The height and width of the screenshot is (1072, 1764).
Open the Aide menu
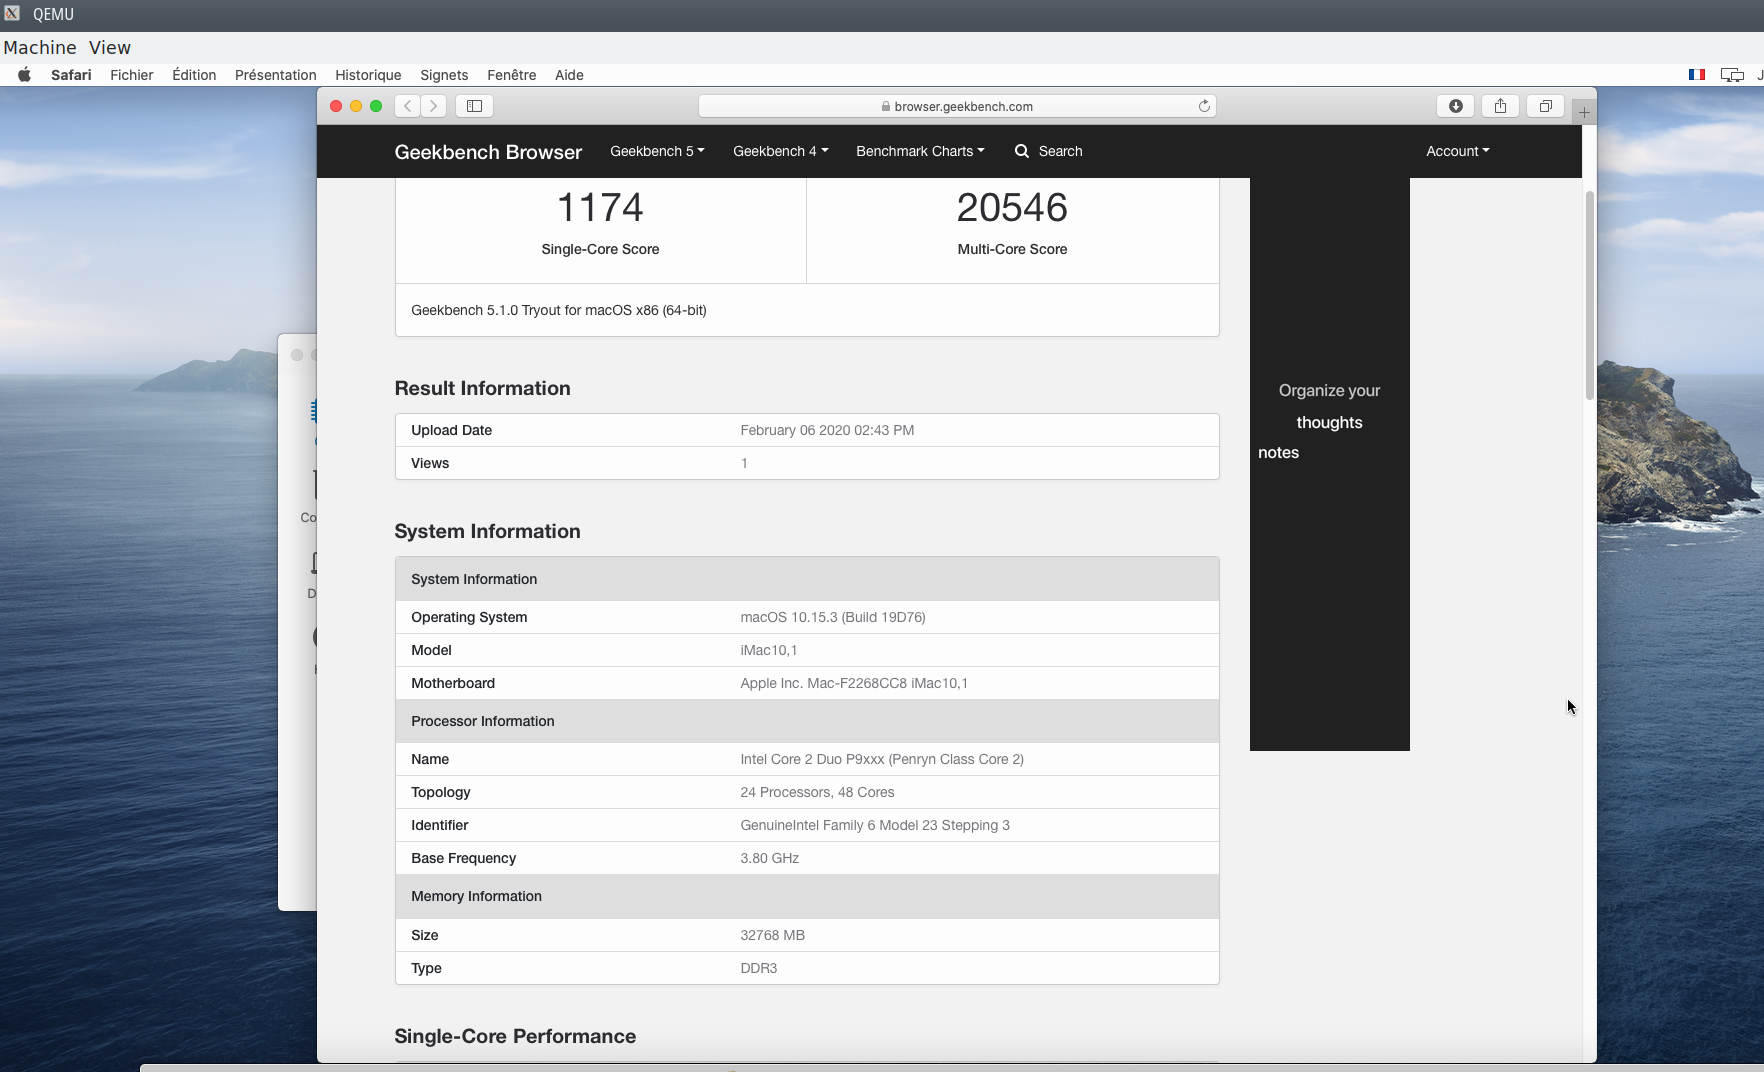coord(569,75)
